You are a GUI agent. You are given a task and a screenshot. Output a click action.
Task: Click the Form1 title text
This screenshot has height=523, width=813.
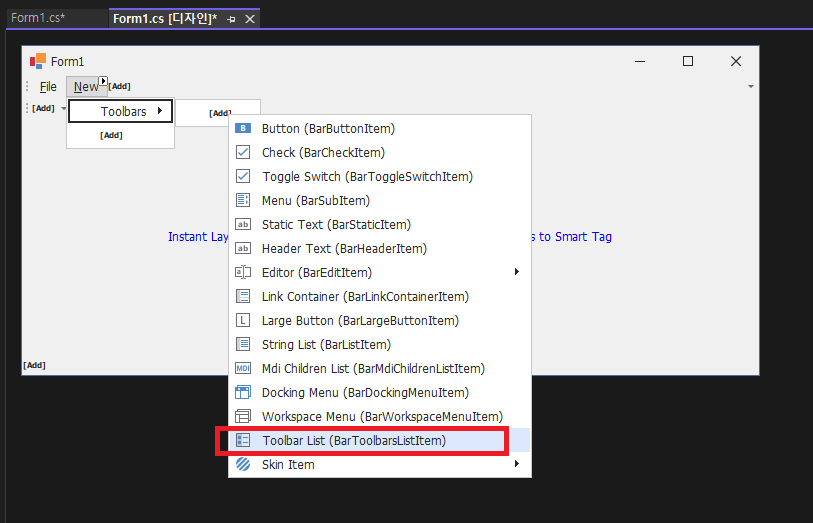(x=67, y=62)
